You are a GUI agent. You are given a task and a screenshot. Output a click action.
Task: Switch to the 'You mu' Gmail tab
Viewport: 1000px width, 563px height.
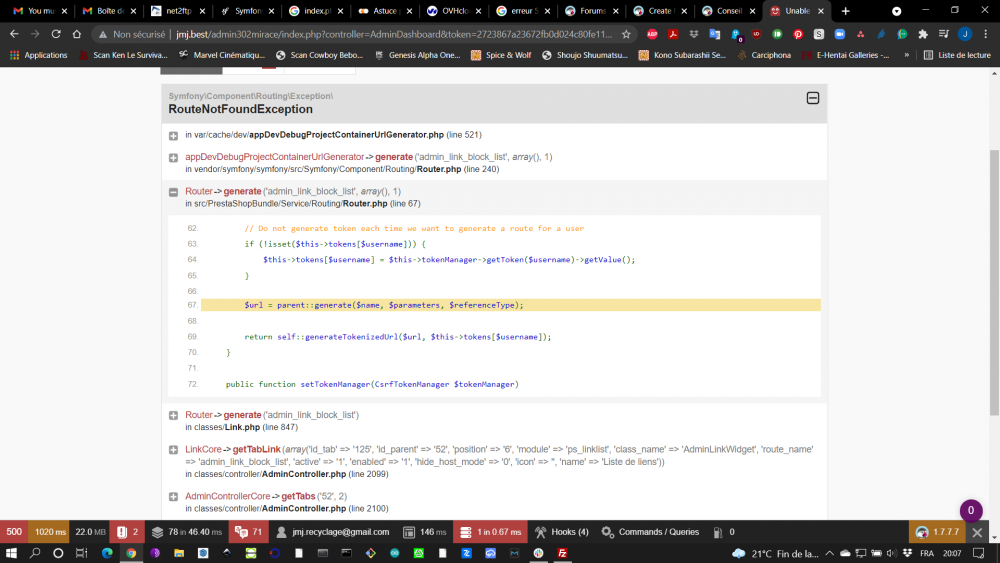coord(40,11)
